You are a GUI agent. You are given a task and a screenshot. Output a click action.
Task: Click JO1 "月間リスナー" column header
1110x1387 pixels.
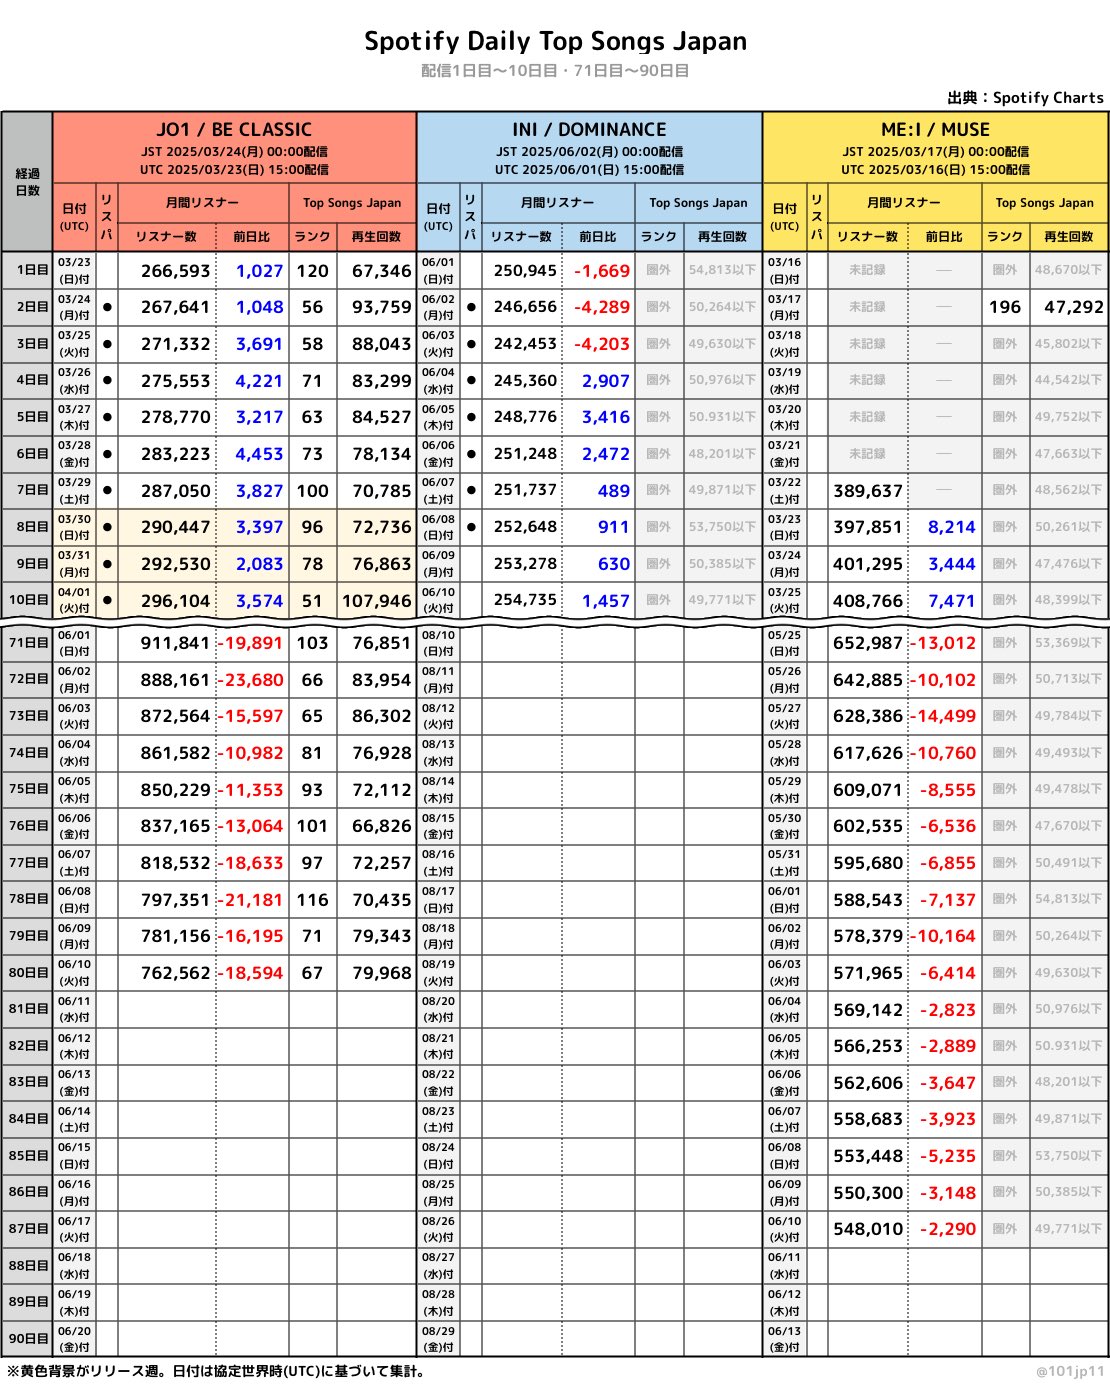(202, 202)
